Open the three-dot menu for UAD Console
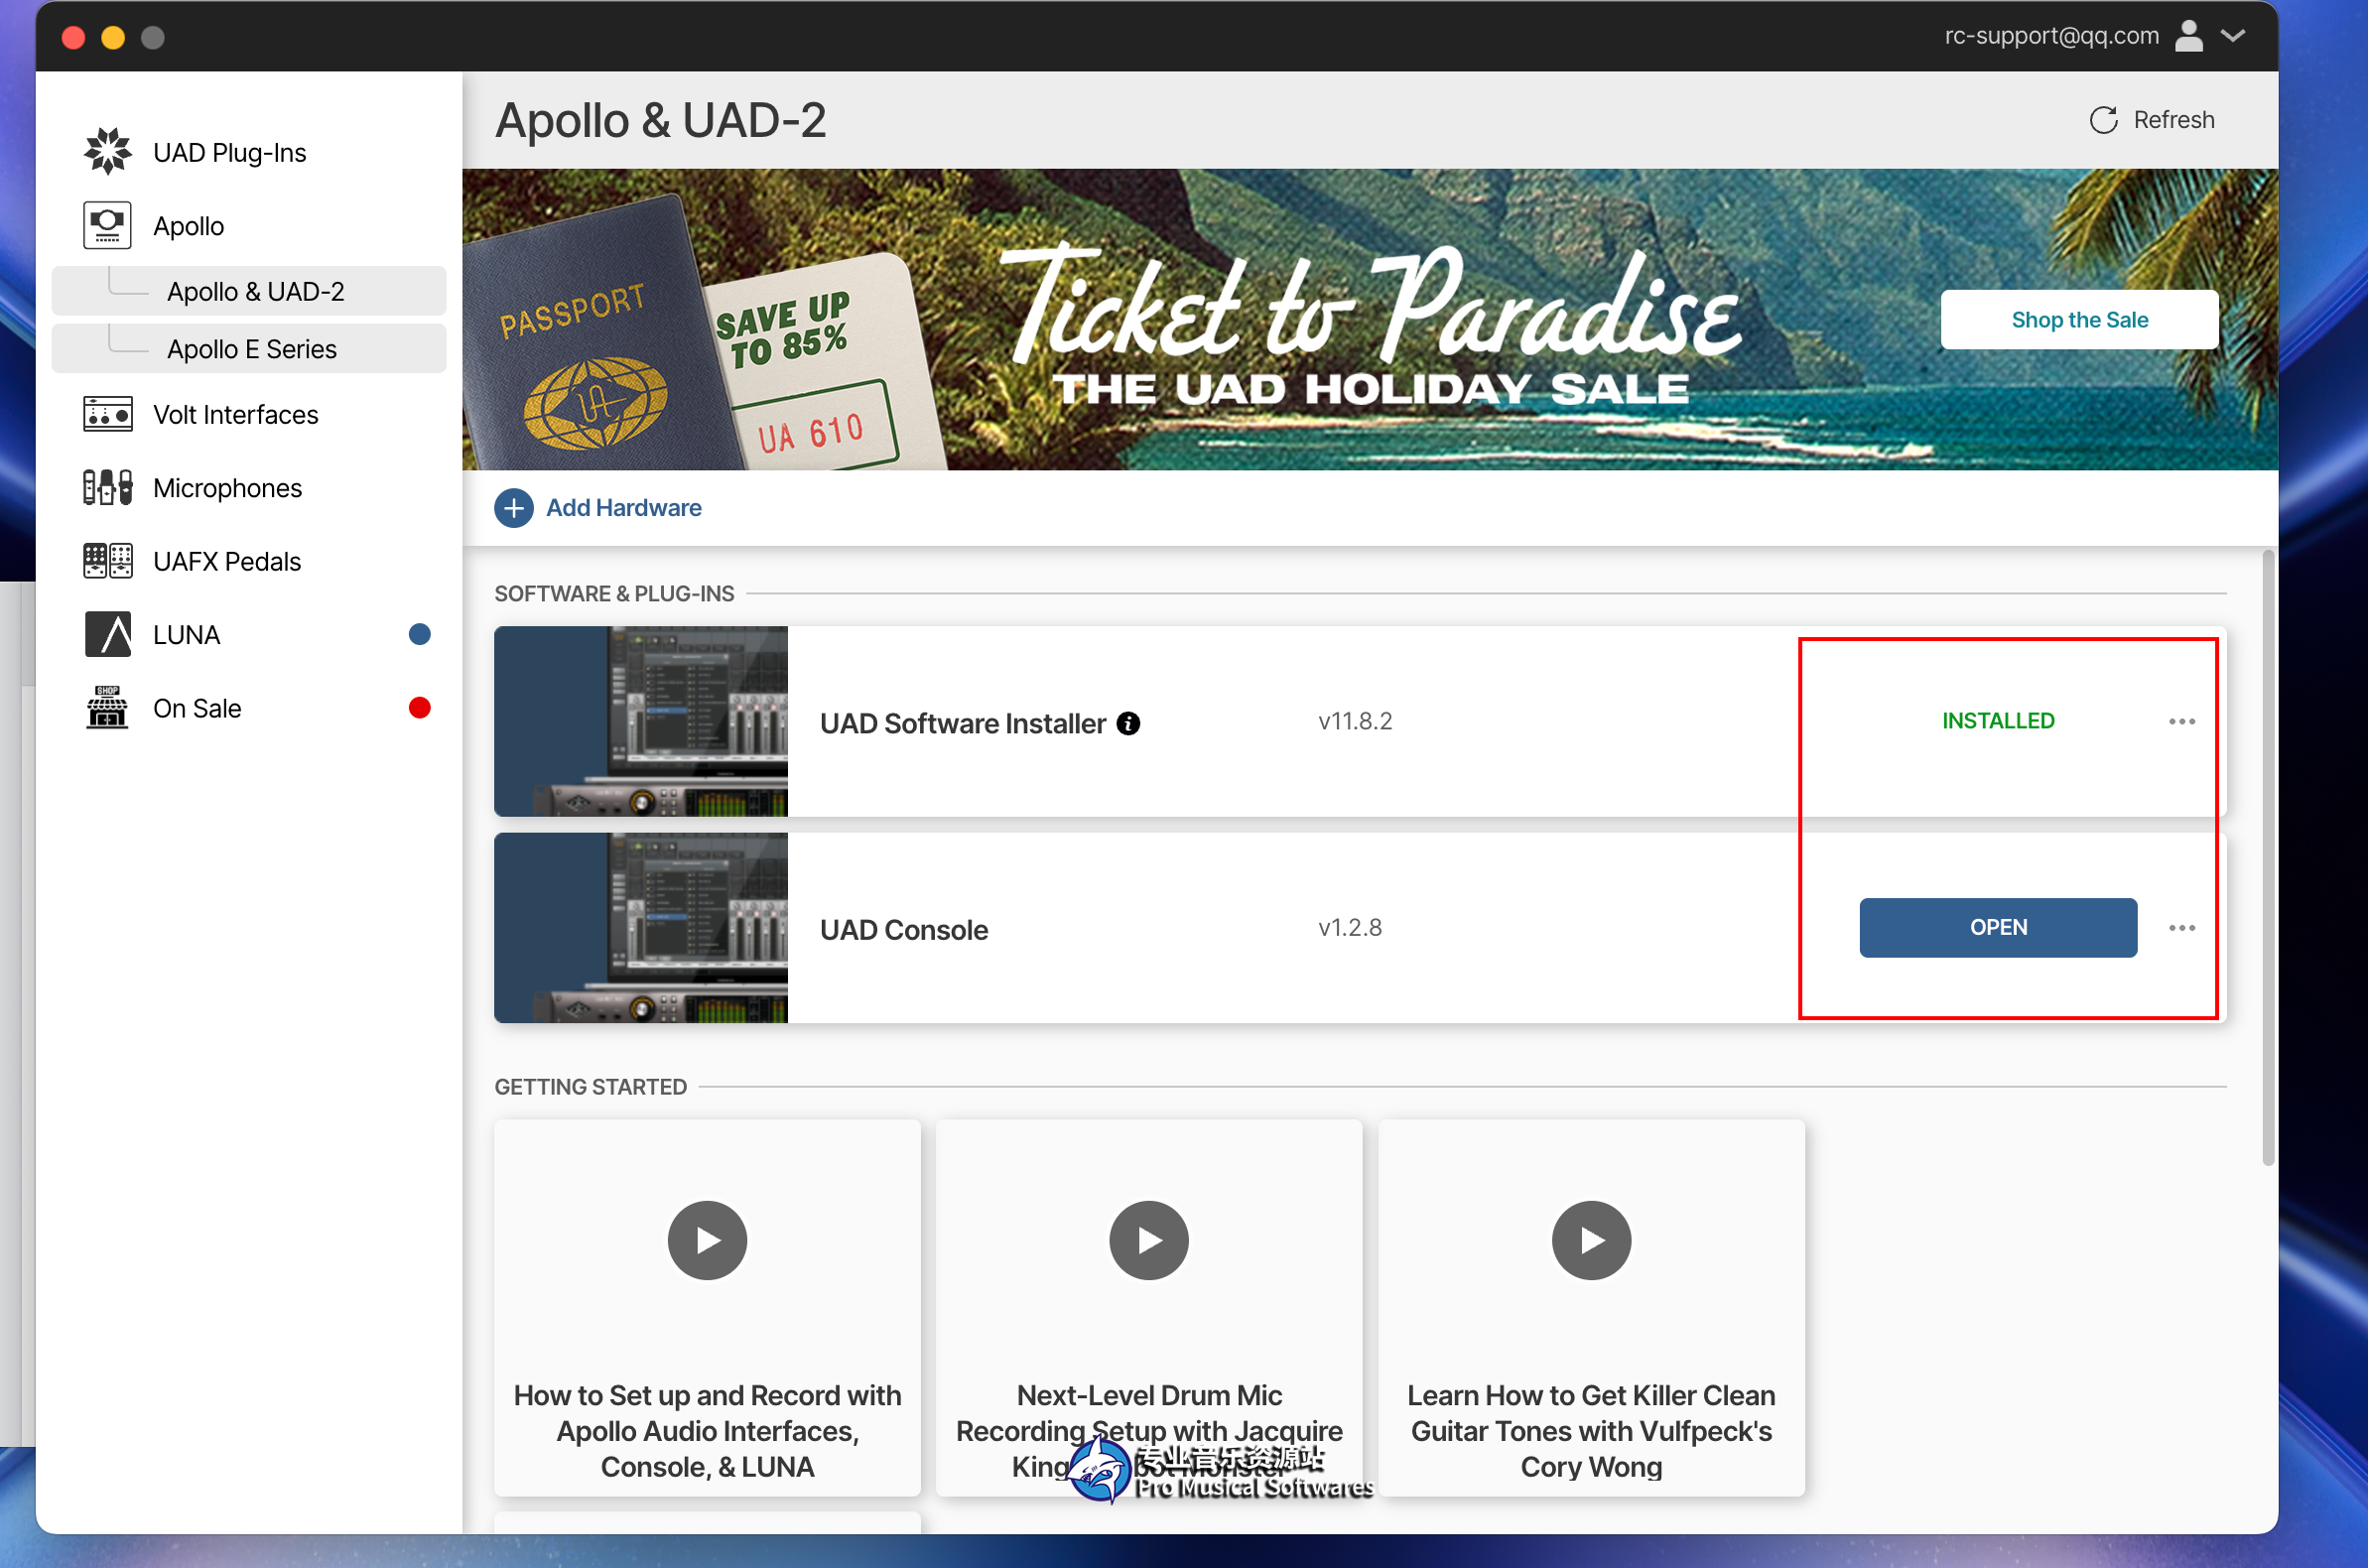The image size is (2368, 1568). point(2181,928)
